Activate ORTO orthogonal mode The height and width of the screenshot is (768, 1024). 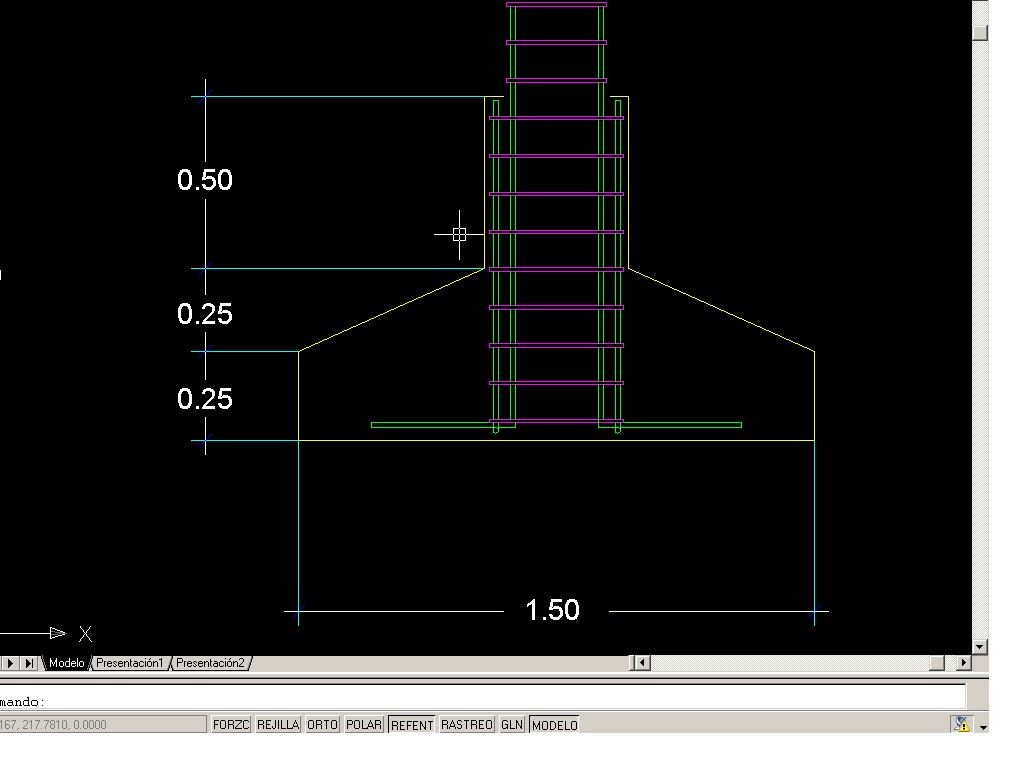pyautogui.click(x=321, y=724)
